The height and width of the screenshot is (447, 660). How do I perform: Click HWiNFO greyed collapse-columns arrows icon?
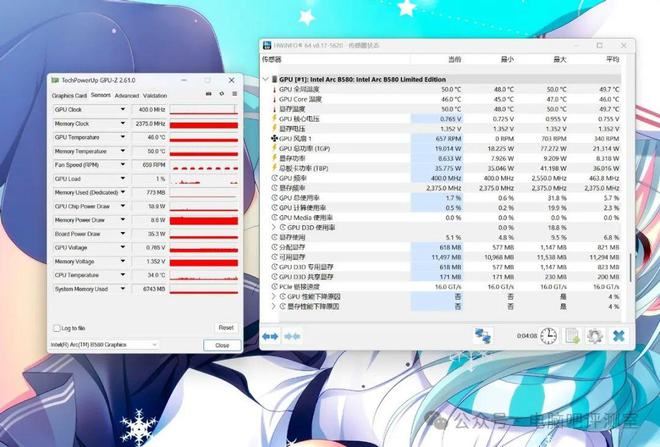coord(292,336)
